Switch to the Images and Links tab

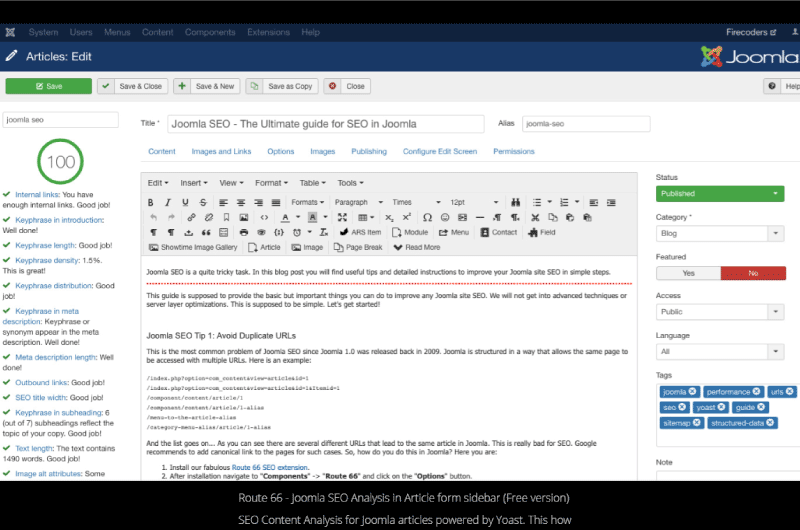coord(221,152)
